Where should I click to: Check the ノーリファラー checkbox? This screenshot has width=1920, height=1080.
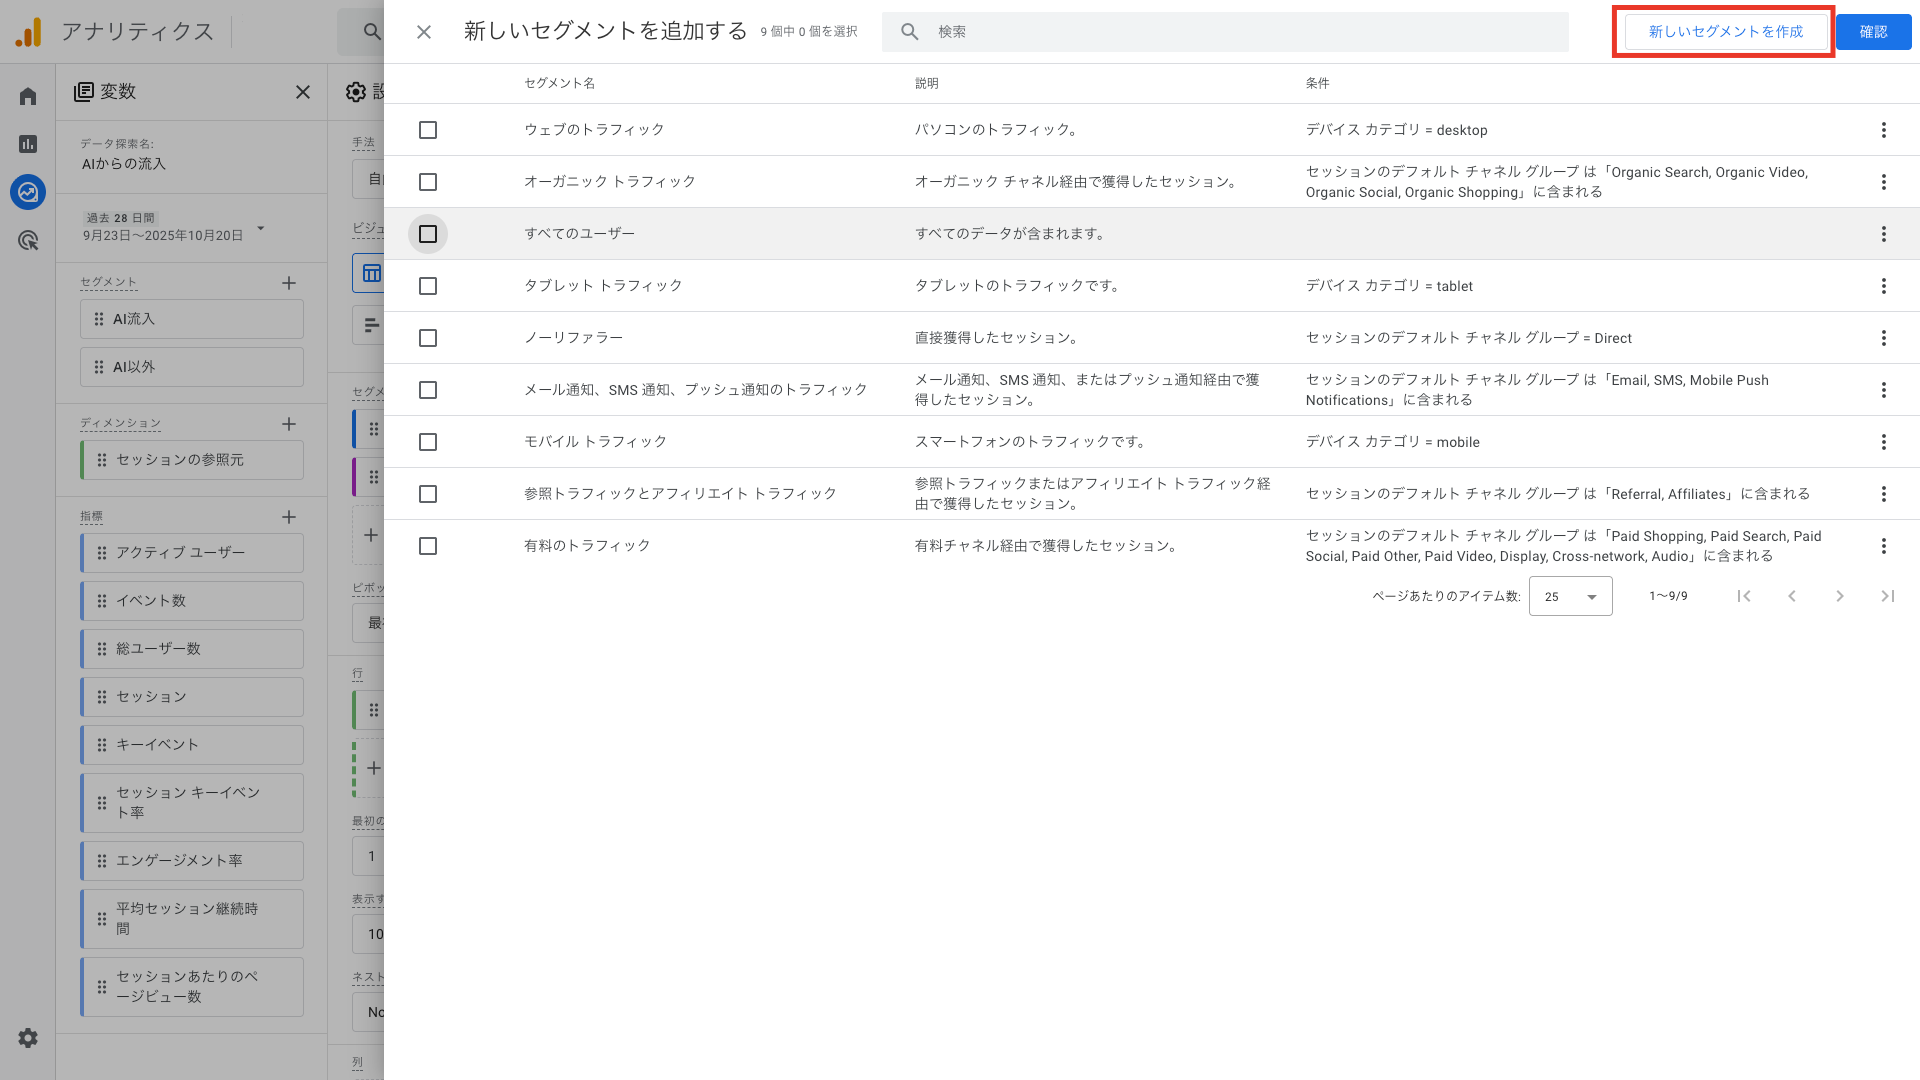pyautogui.click(x=428, y=338)
